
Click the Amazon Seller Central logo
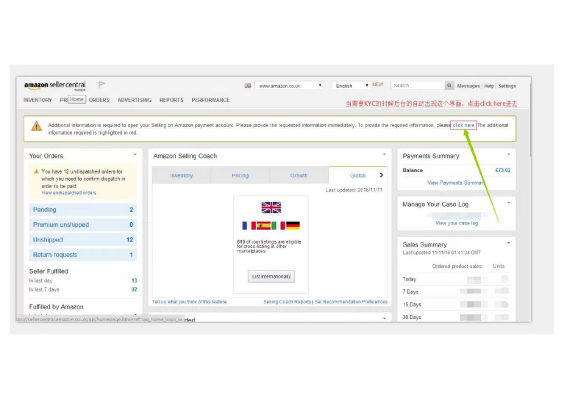[x=55, y=85]
